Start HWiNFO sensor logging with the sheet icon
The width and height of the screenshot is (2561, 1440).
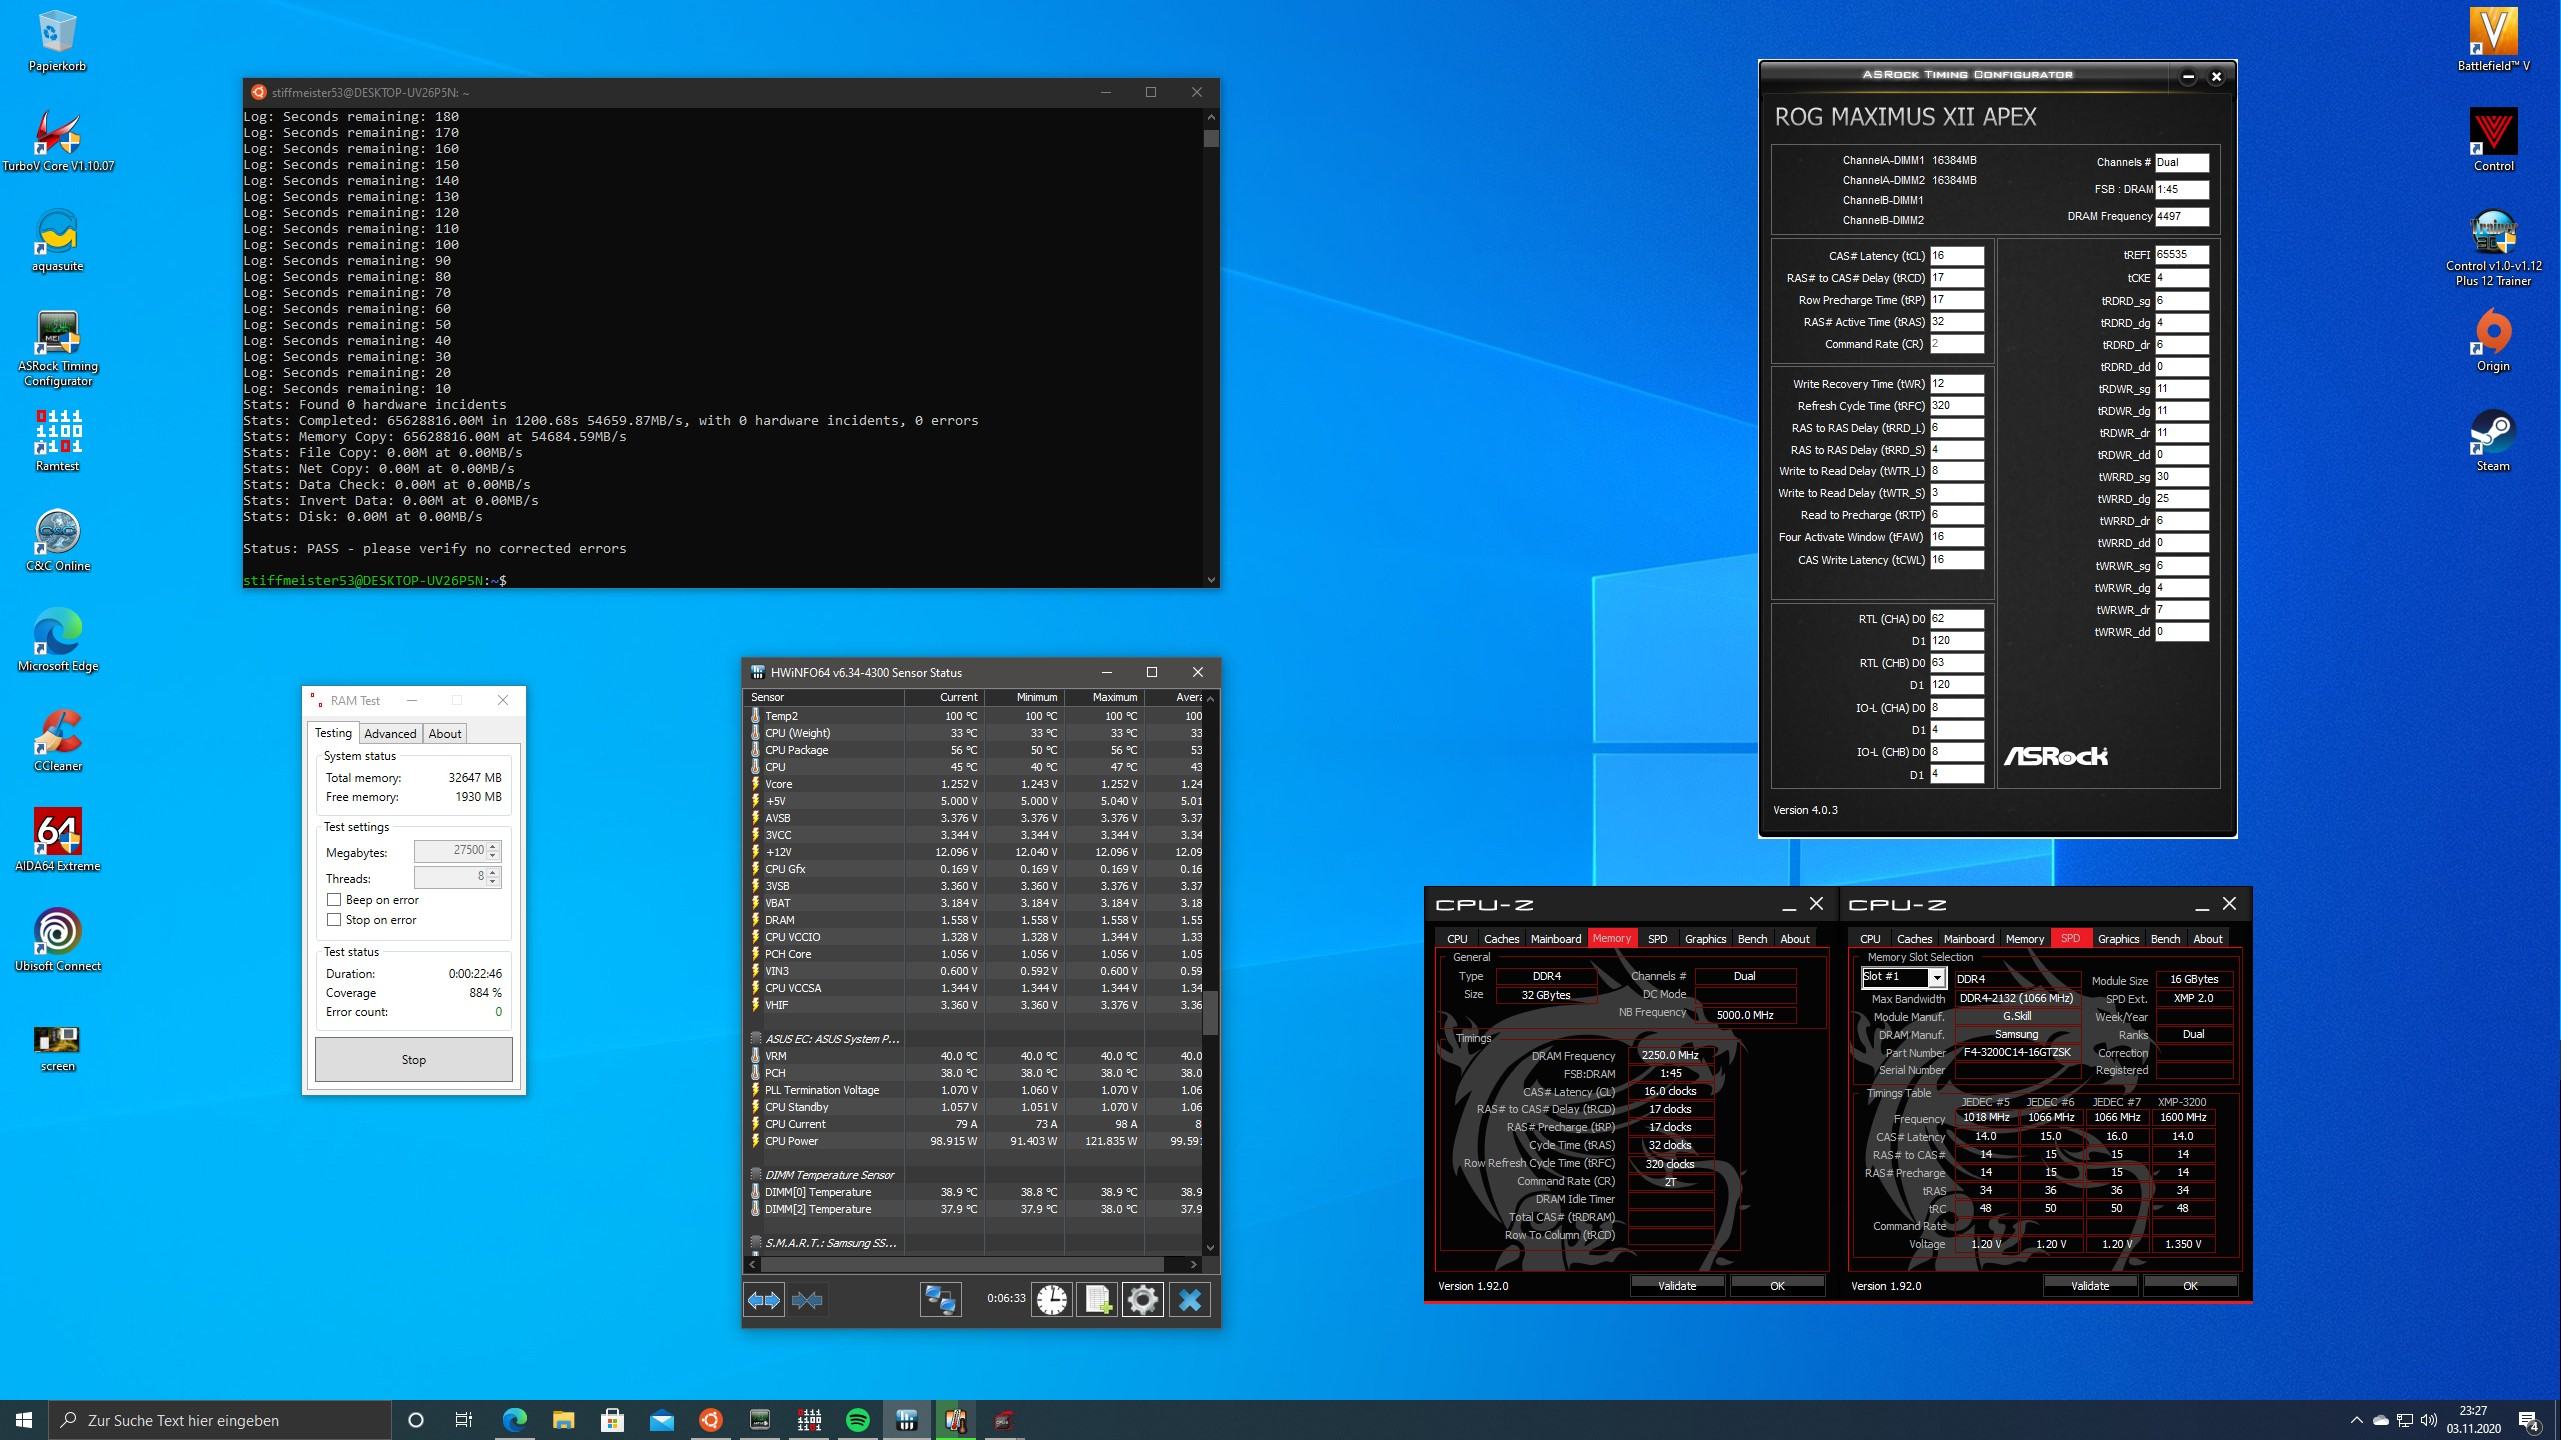click(x=1097, y=1300)
